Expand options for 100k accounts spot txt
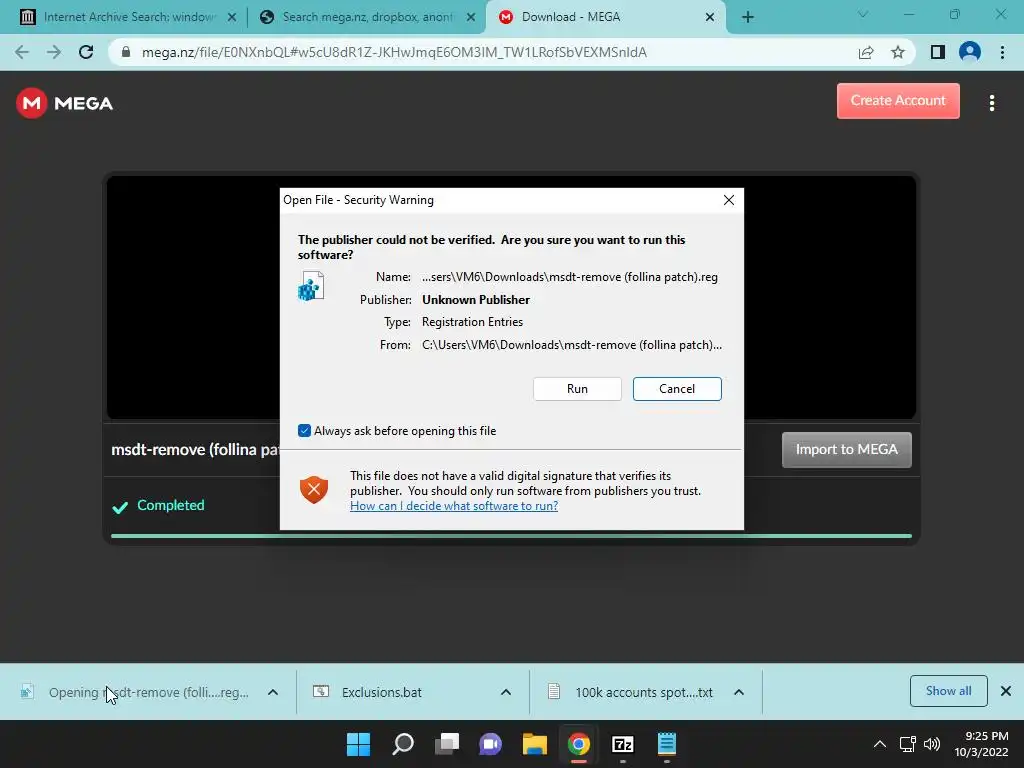The width and height of the screenshot is (1024, 768). (739, 692)
